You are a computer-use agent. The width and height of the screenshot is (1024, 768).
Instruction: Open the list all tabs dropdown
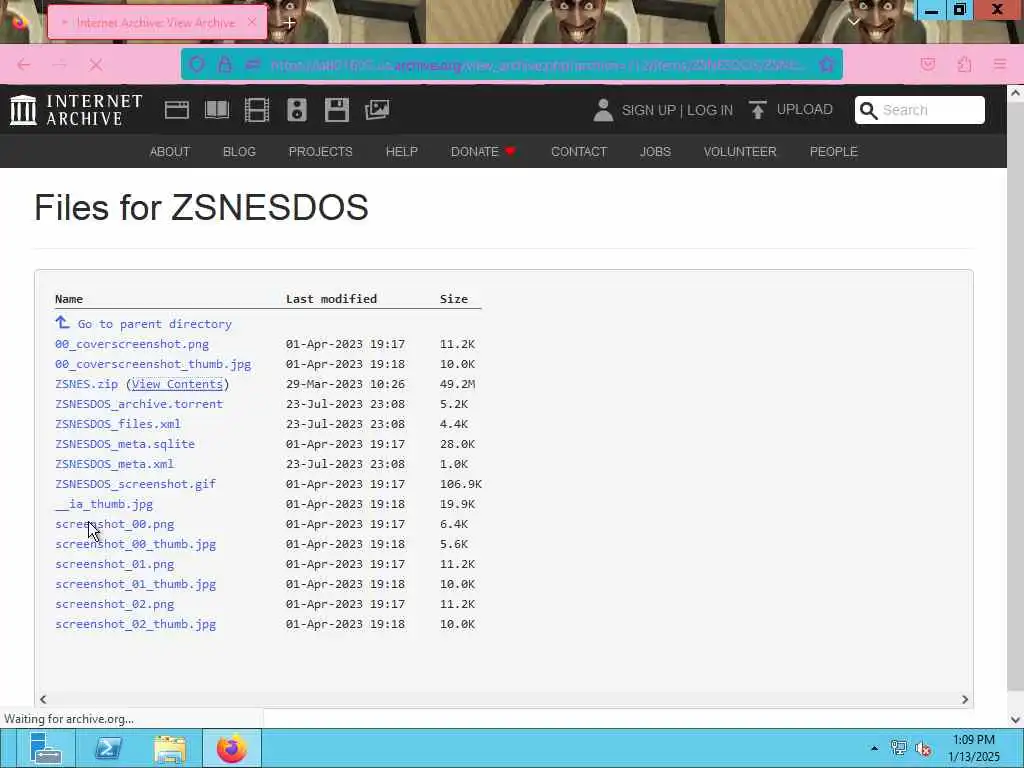pos(854,22)
